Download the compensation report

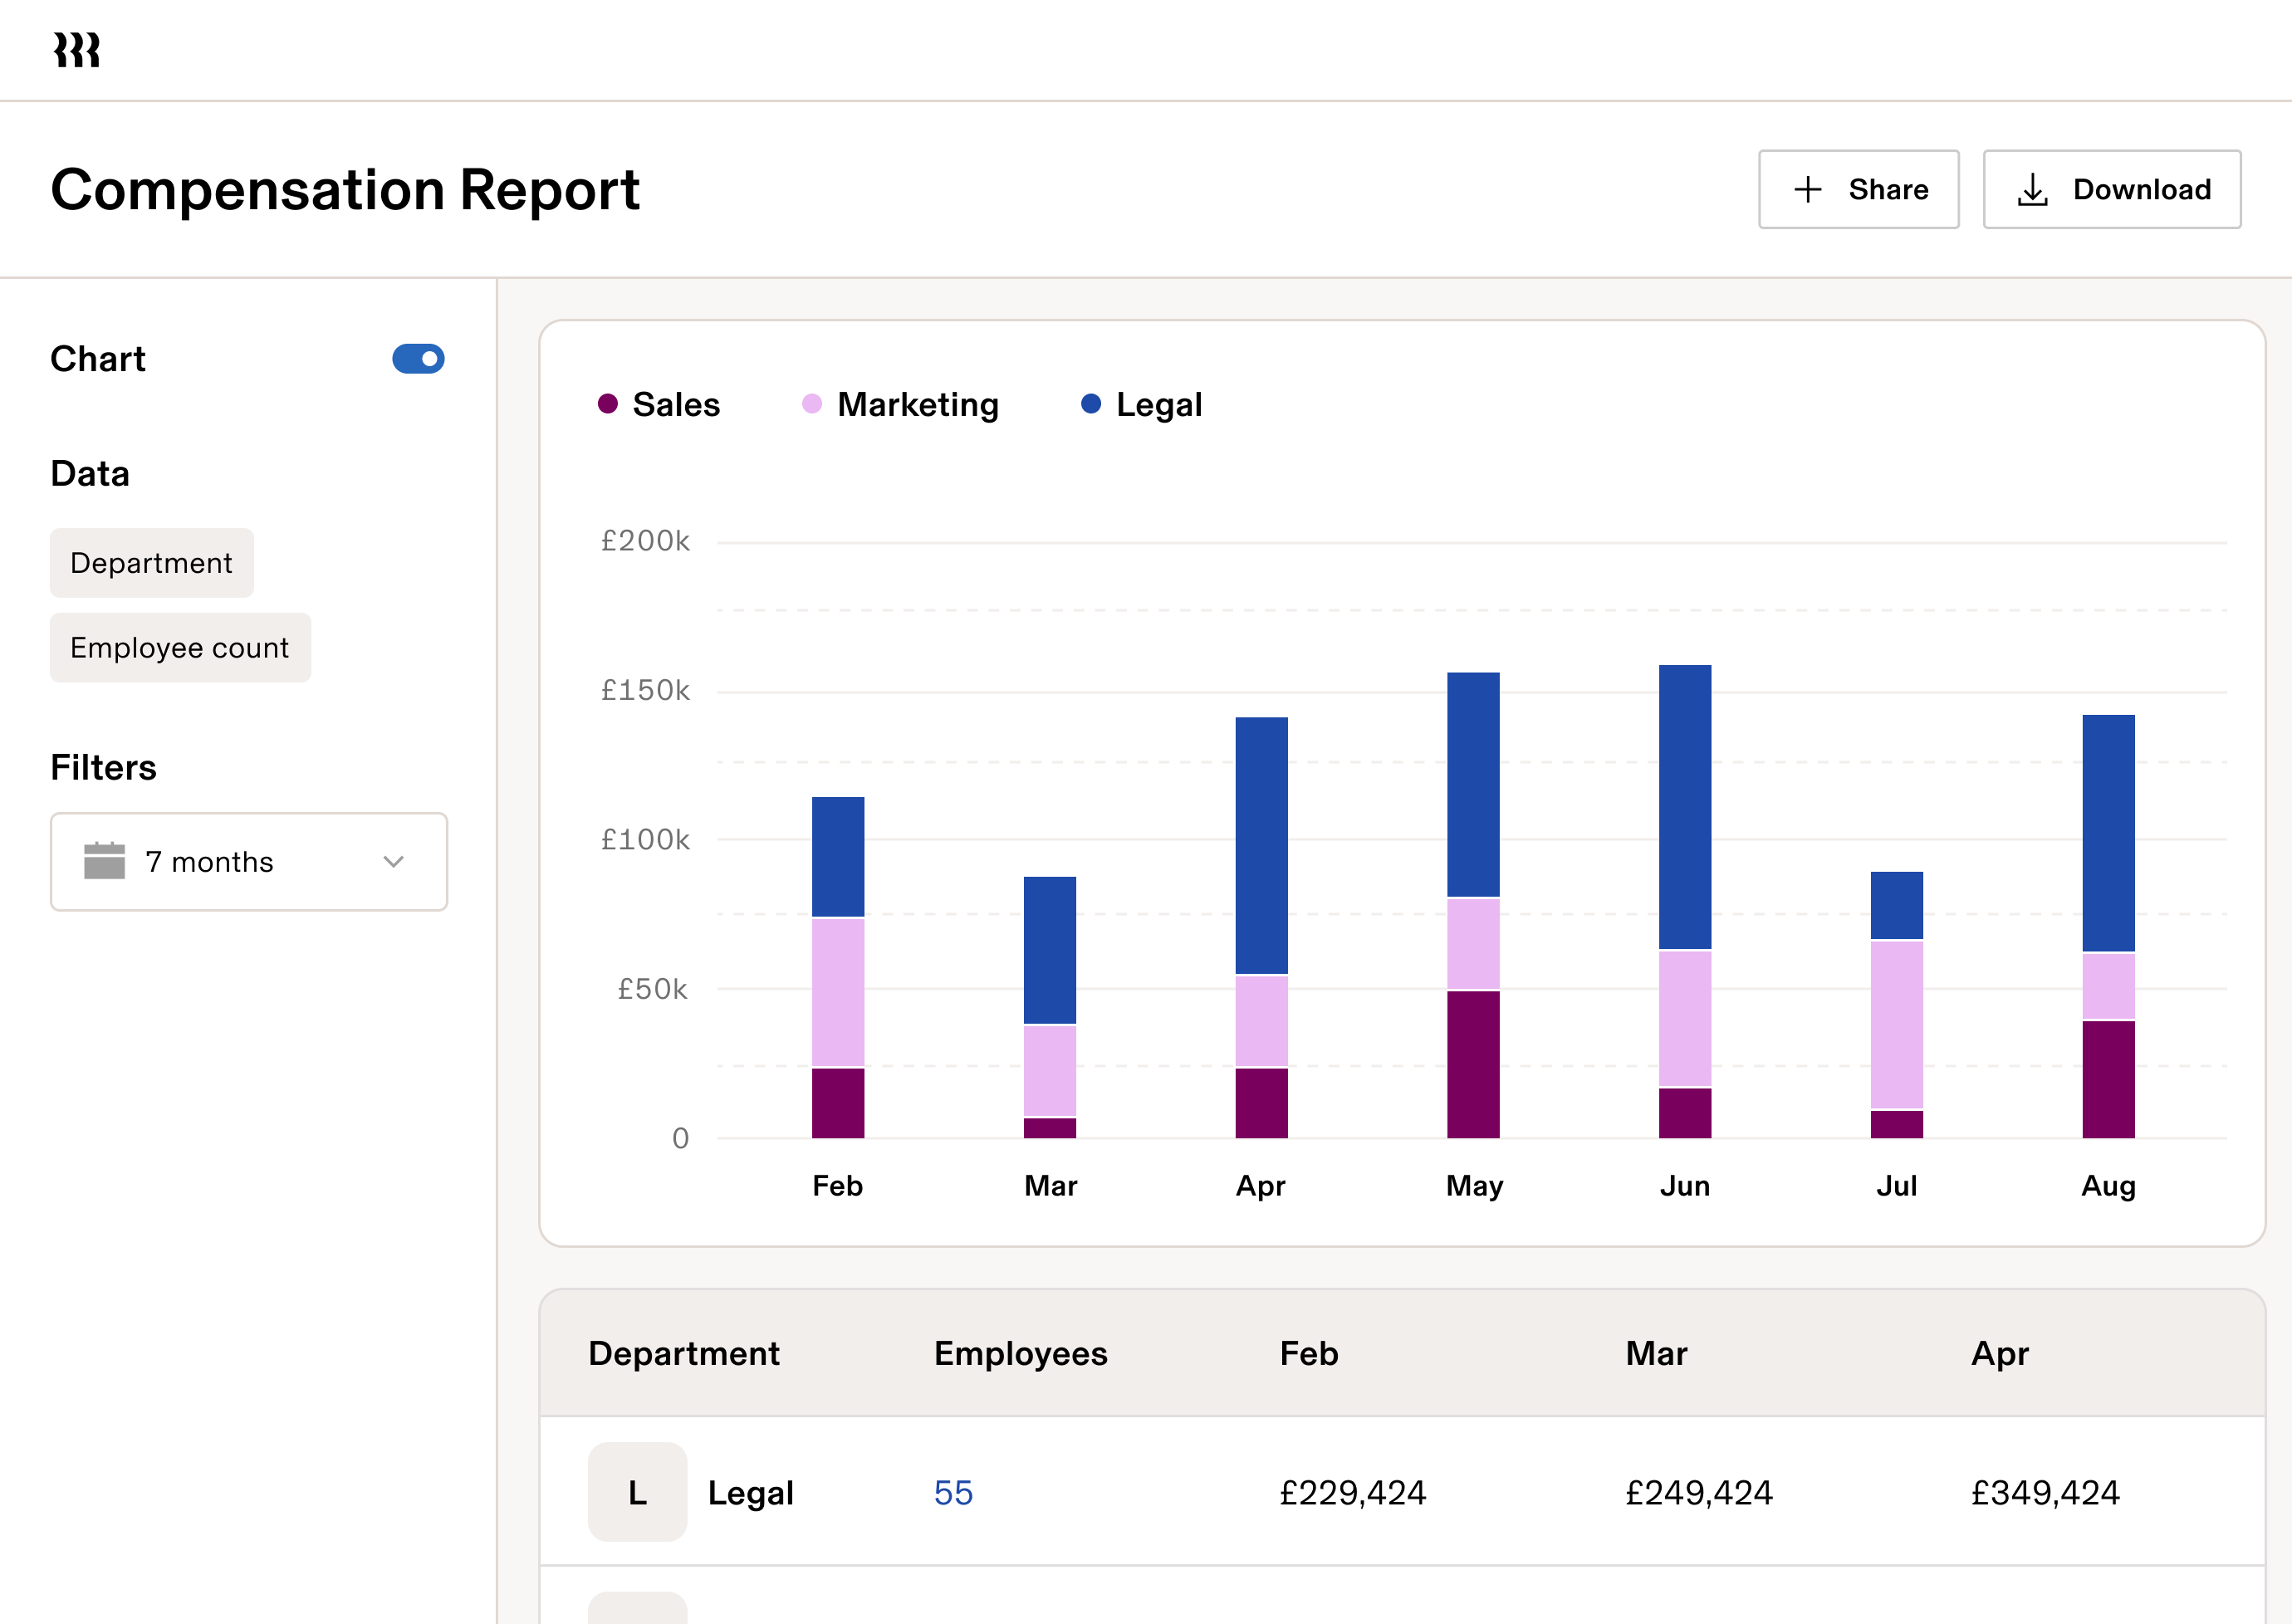point(2111,189)
